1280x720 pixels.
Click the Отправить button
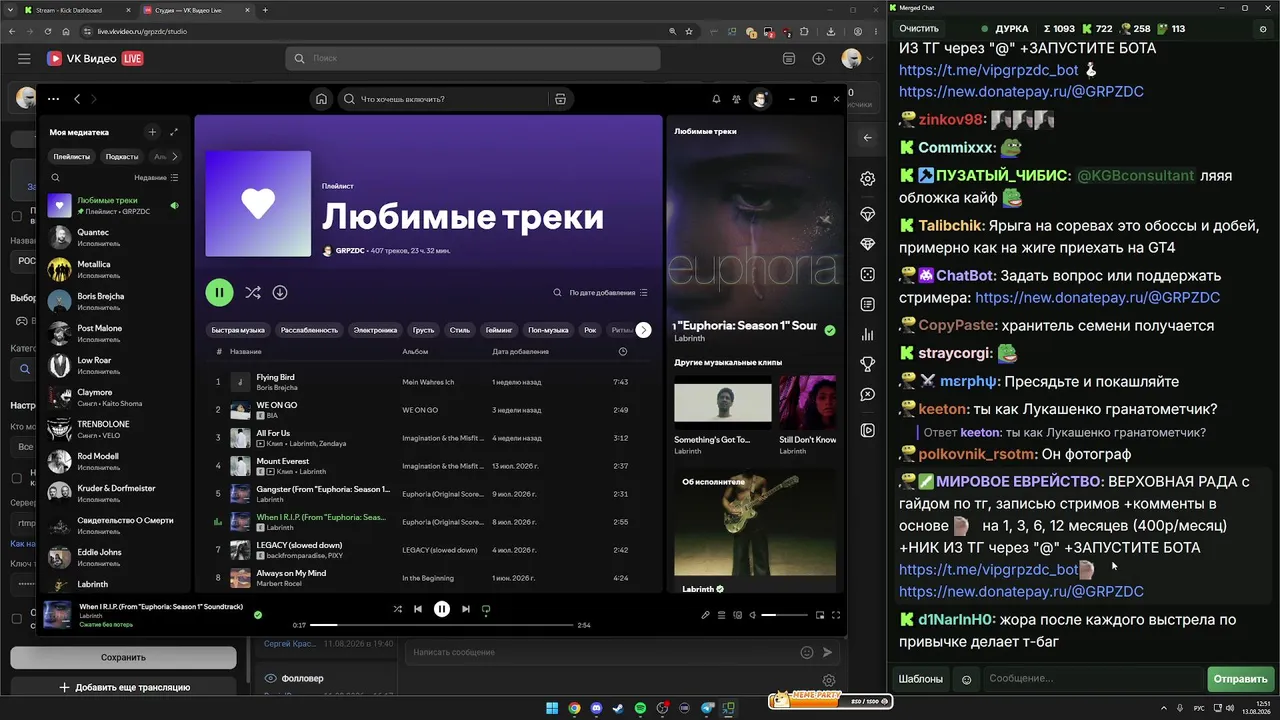[x=1240, y=679]
